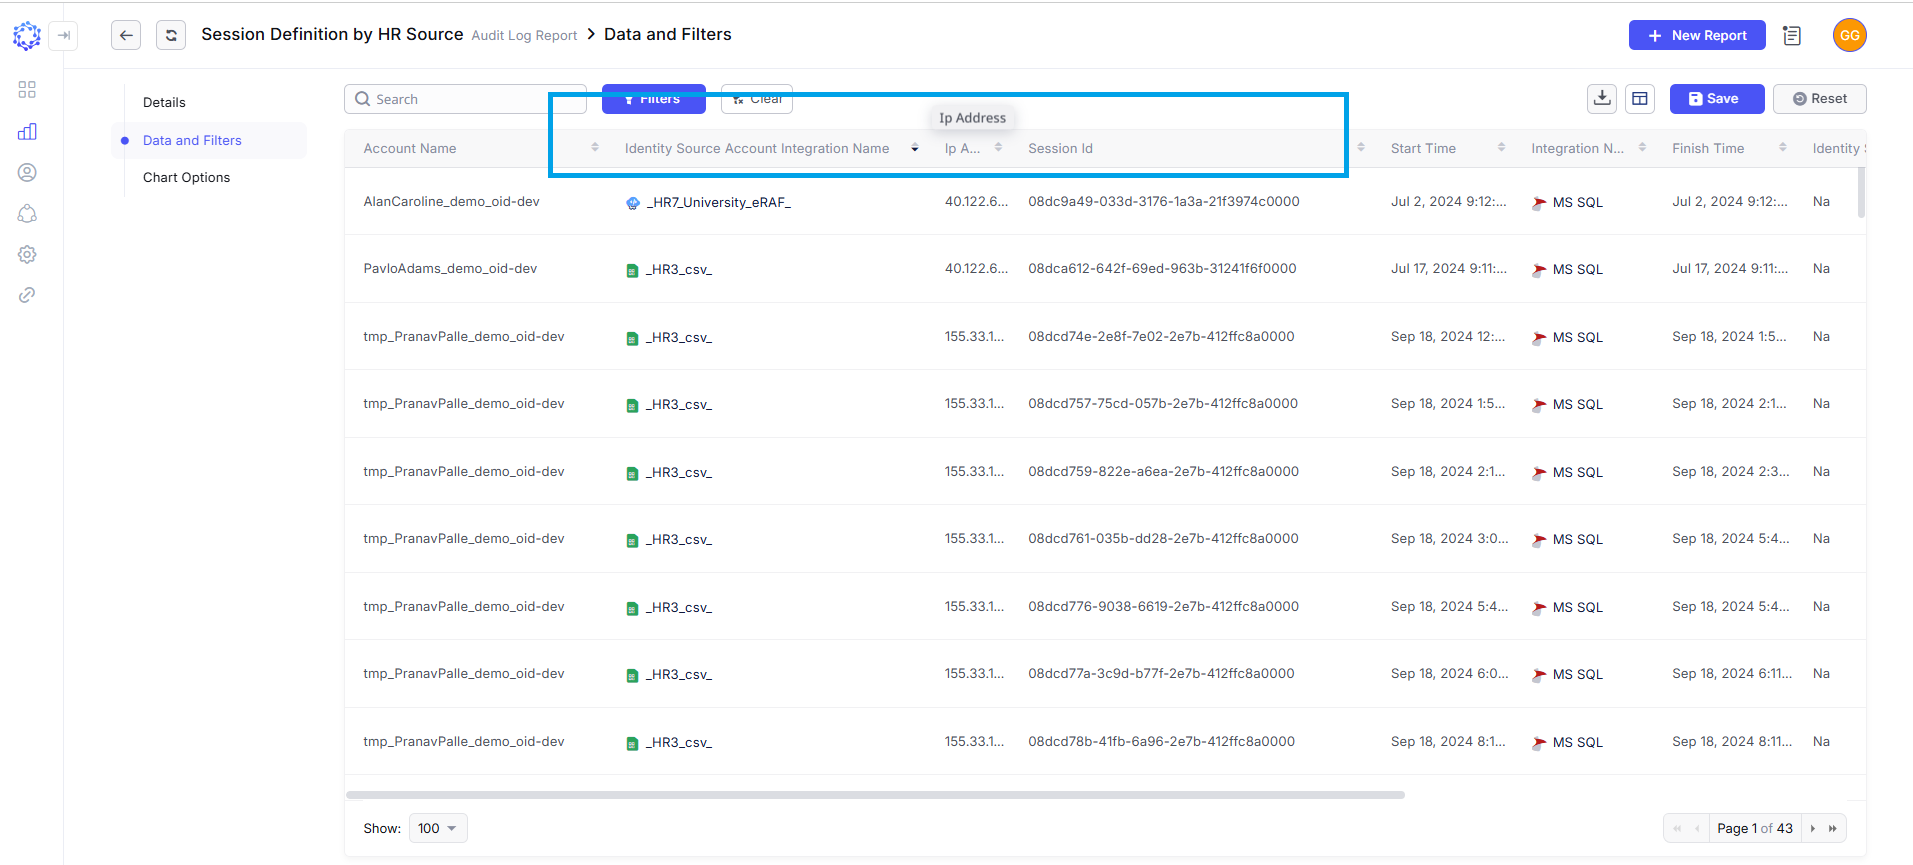Sort by Identity Source Account Integration Name

click(x=914, y=148)
